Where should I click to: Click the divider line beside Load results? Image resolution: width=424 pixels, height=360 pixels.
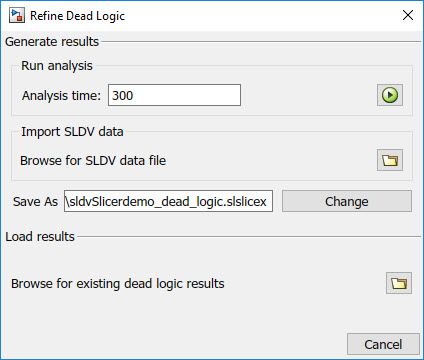click(249, 237)
